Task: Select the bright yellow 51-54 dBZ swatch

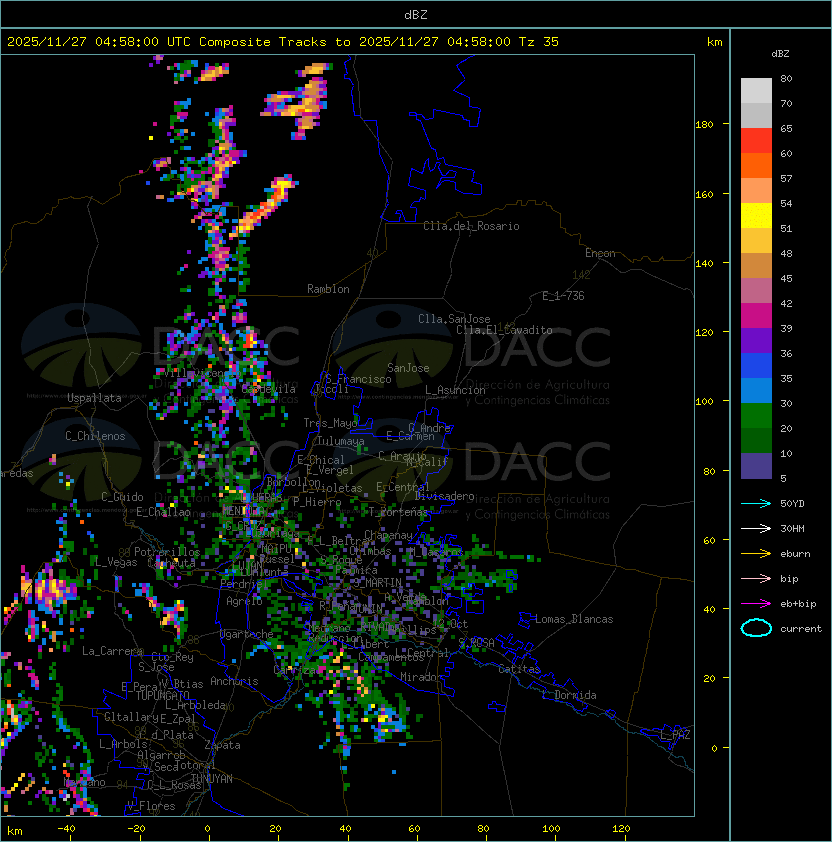Action: pyautogui.click(x=756, y=215)
